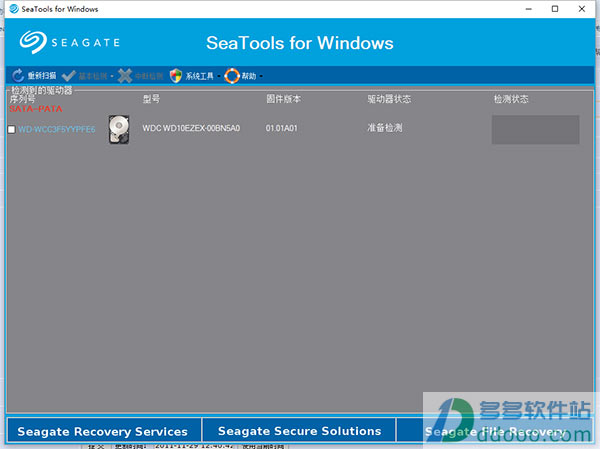Click the model text WDC WD10EZEX-00BN5A0
The height and width of the screenshot is (449, 600).
191,128
